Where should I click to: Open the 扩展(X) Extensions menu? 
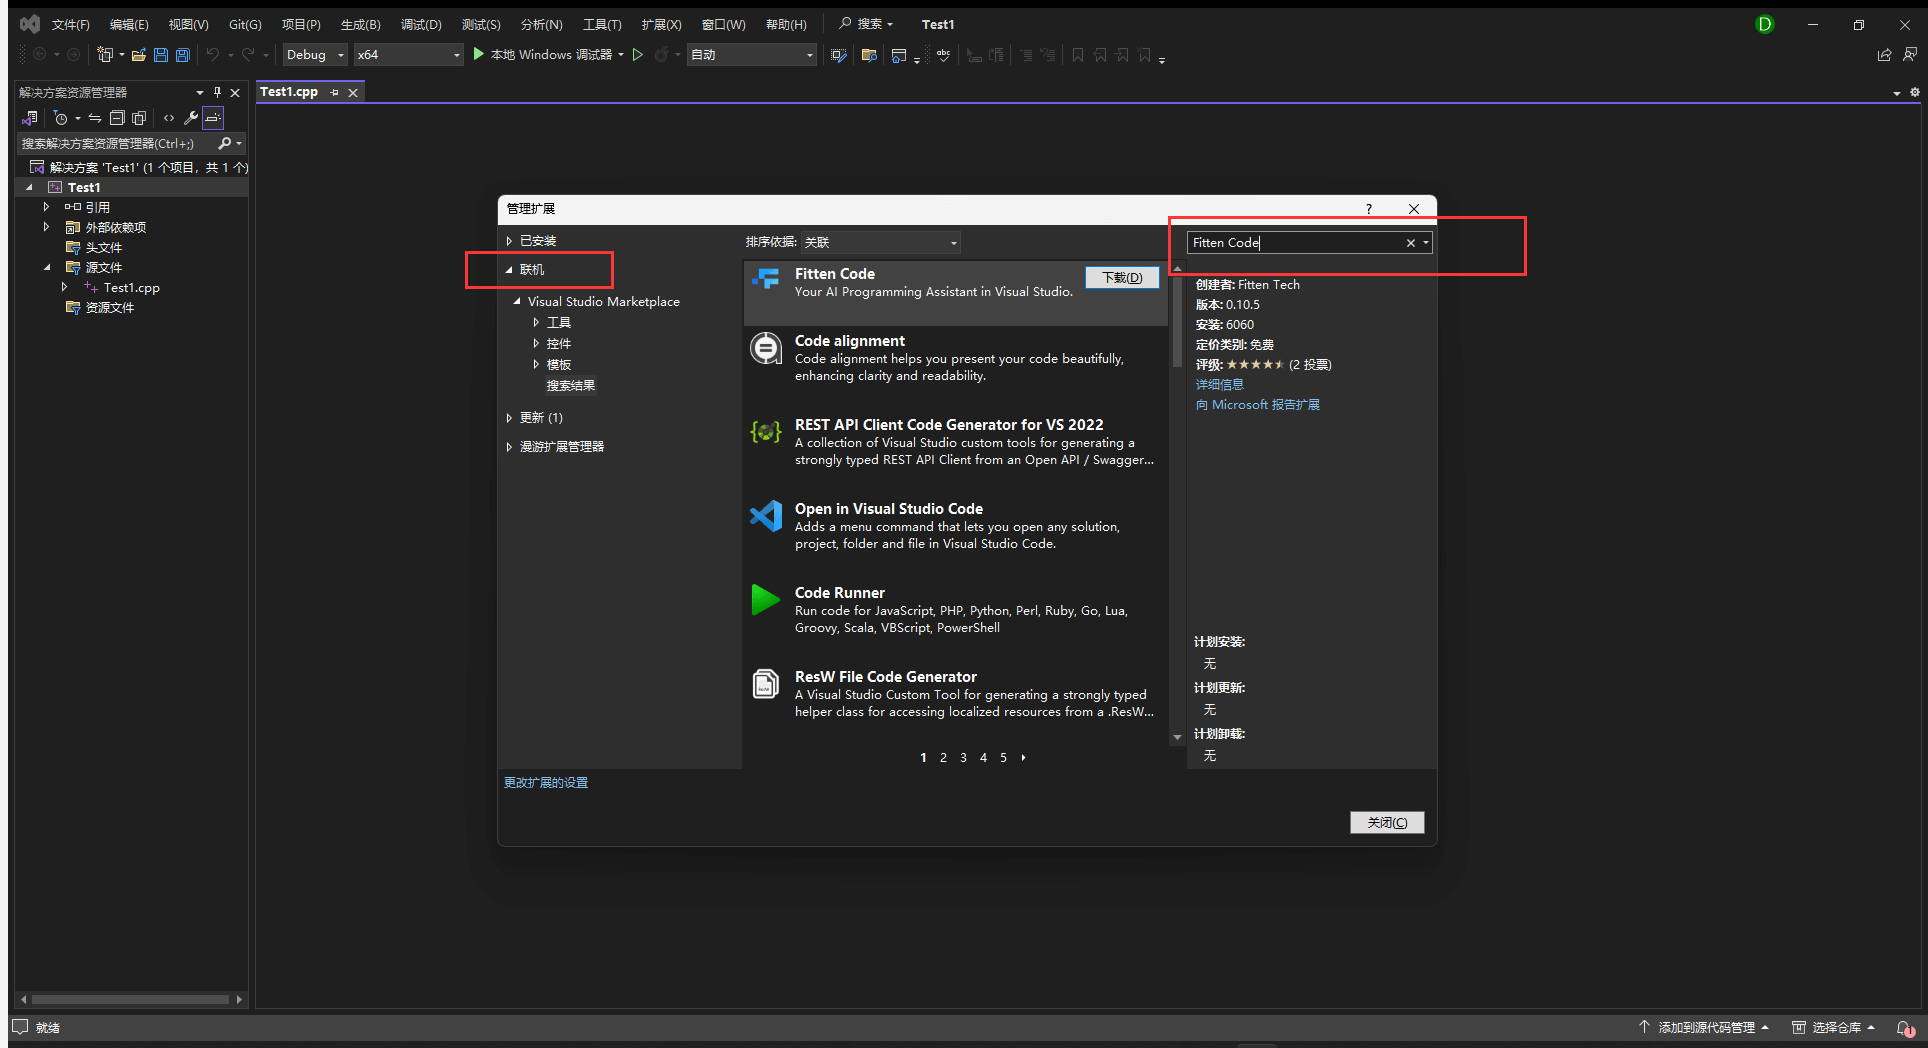(661, 24)
